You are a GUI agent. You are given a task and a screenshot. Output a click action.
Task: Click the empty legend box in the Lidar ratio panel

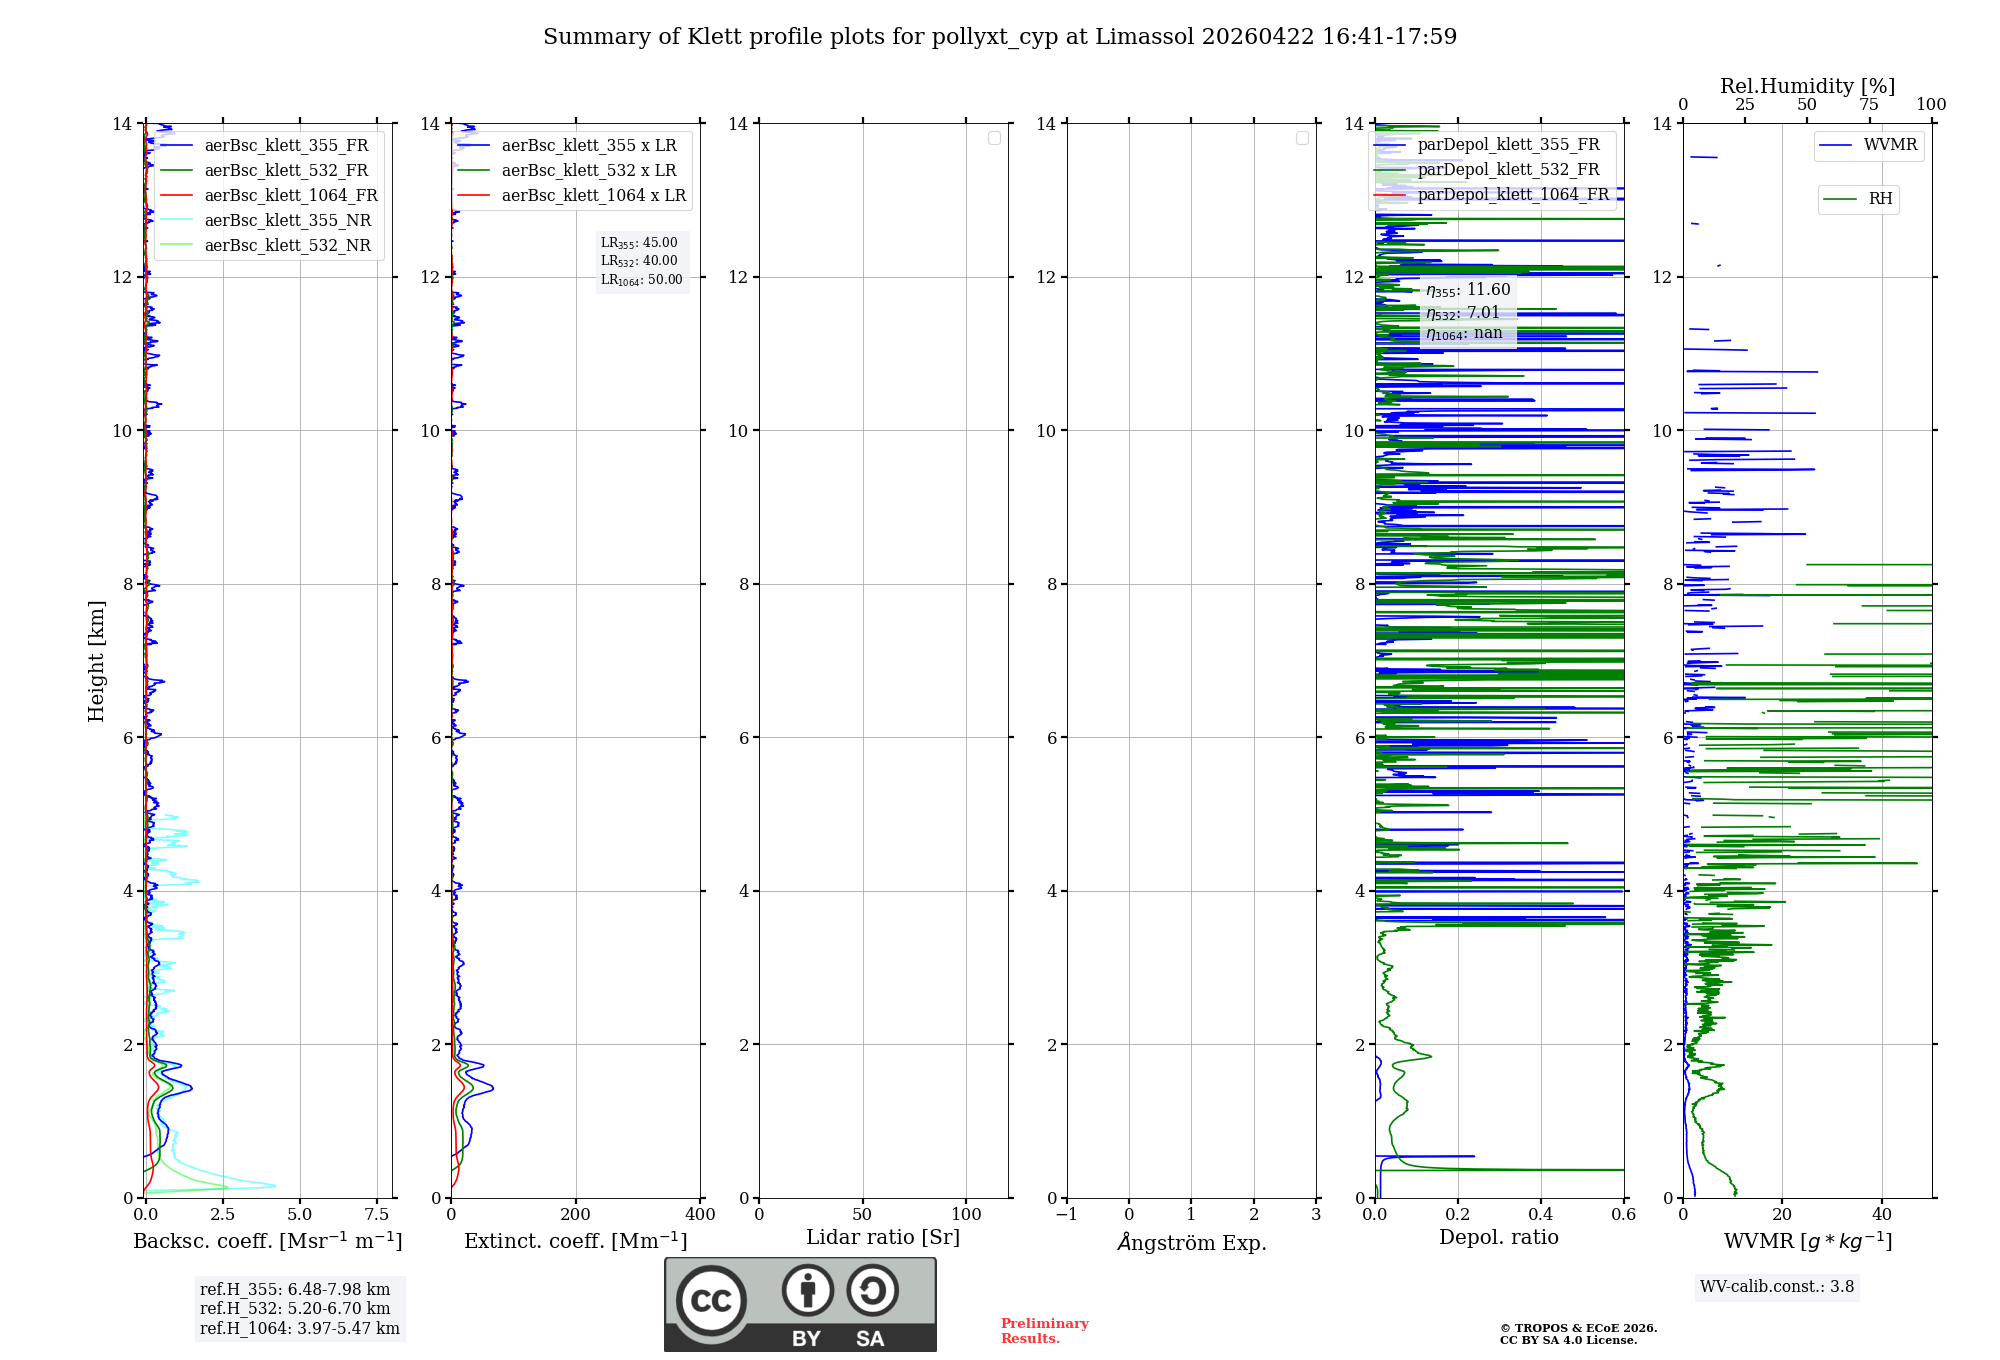[x=994, y=138]
